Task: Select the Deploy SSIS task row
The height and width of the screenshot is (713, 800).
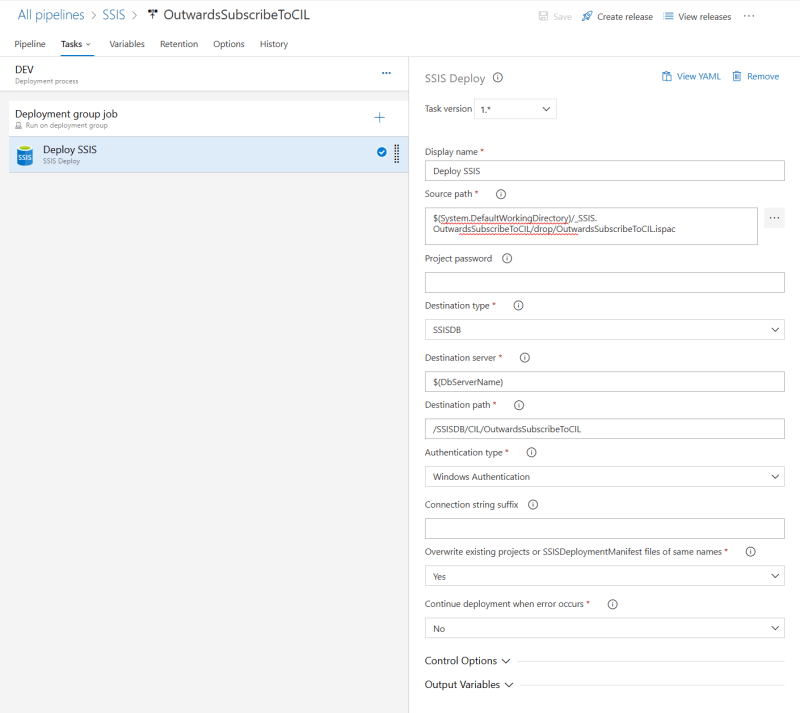Action: coord(209,154)
